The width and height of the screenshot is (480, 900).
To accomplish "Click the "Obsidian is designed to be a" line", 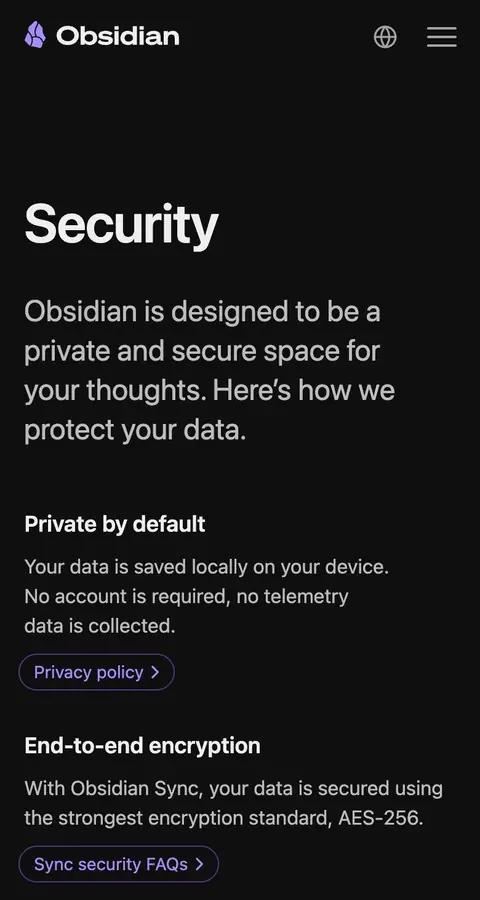I will tap(202, 312).
